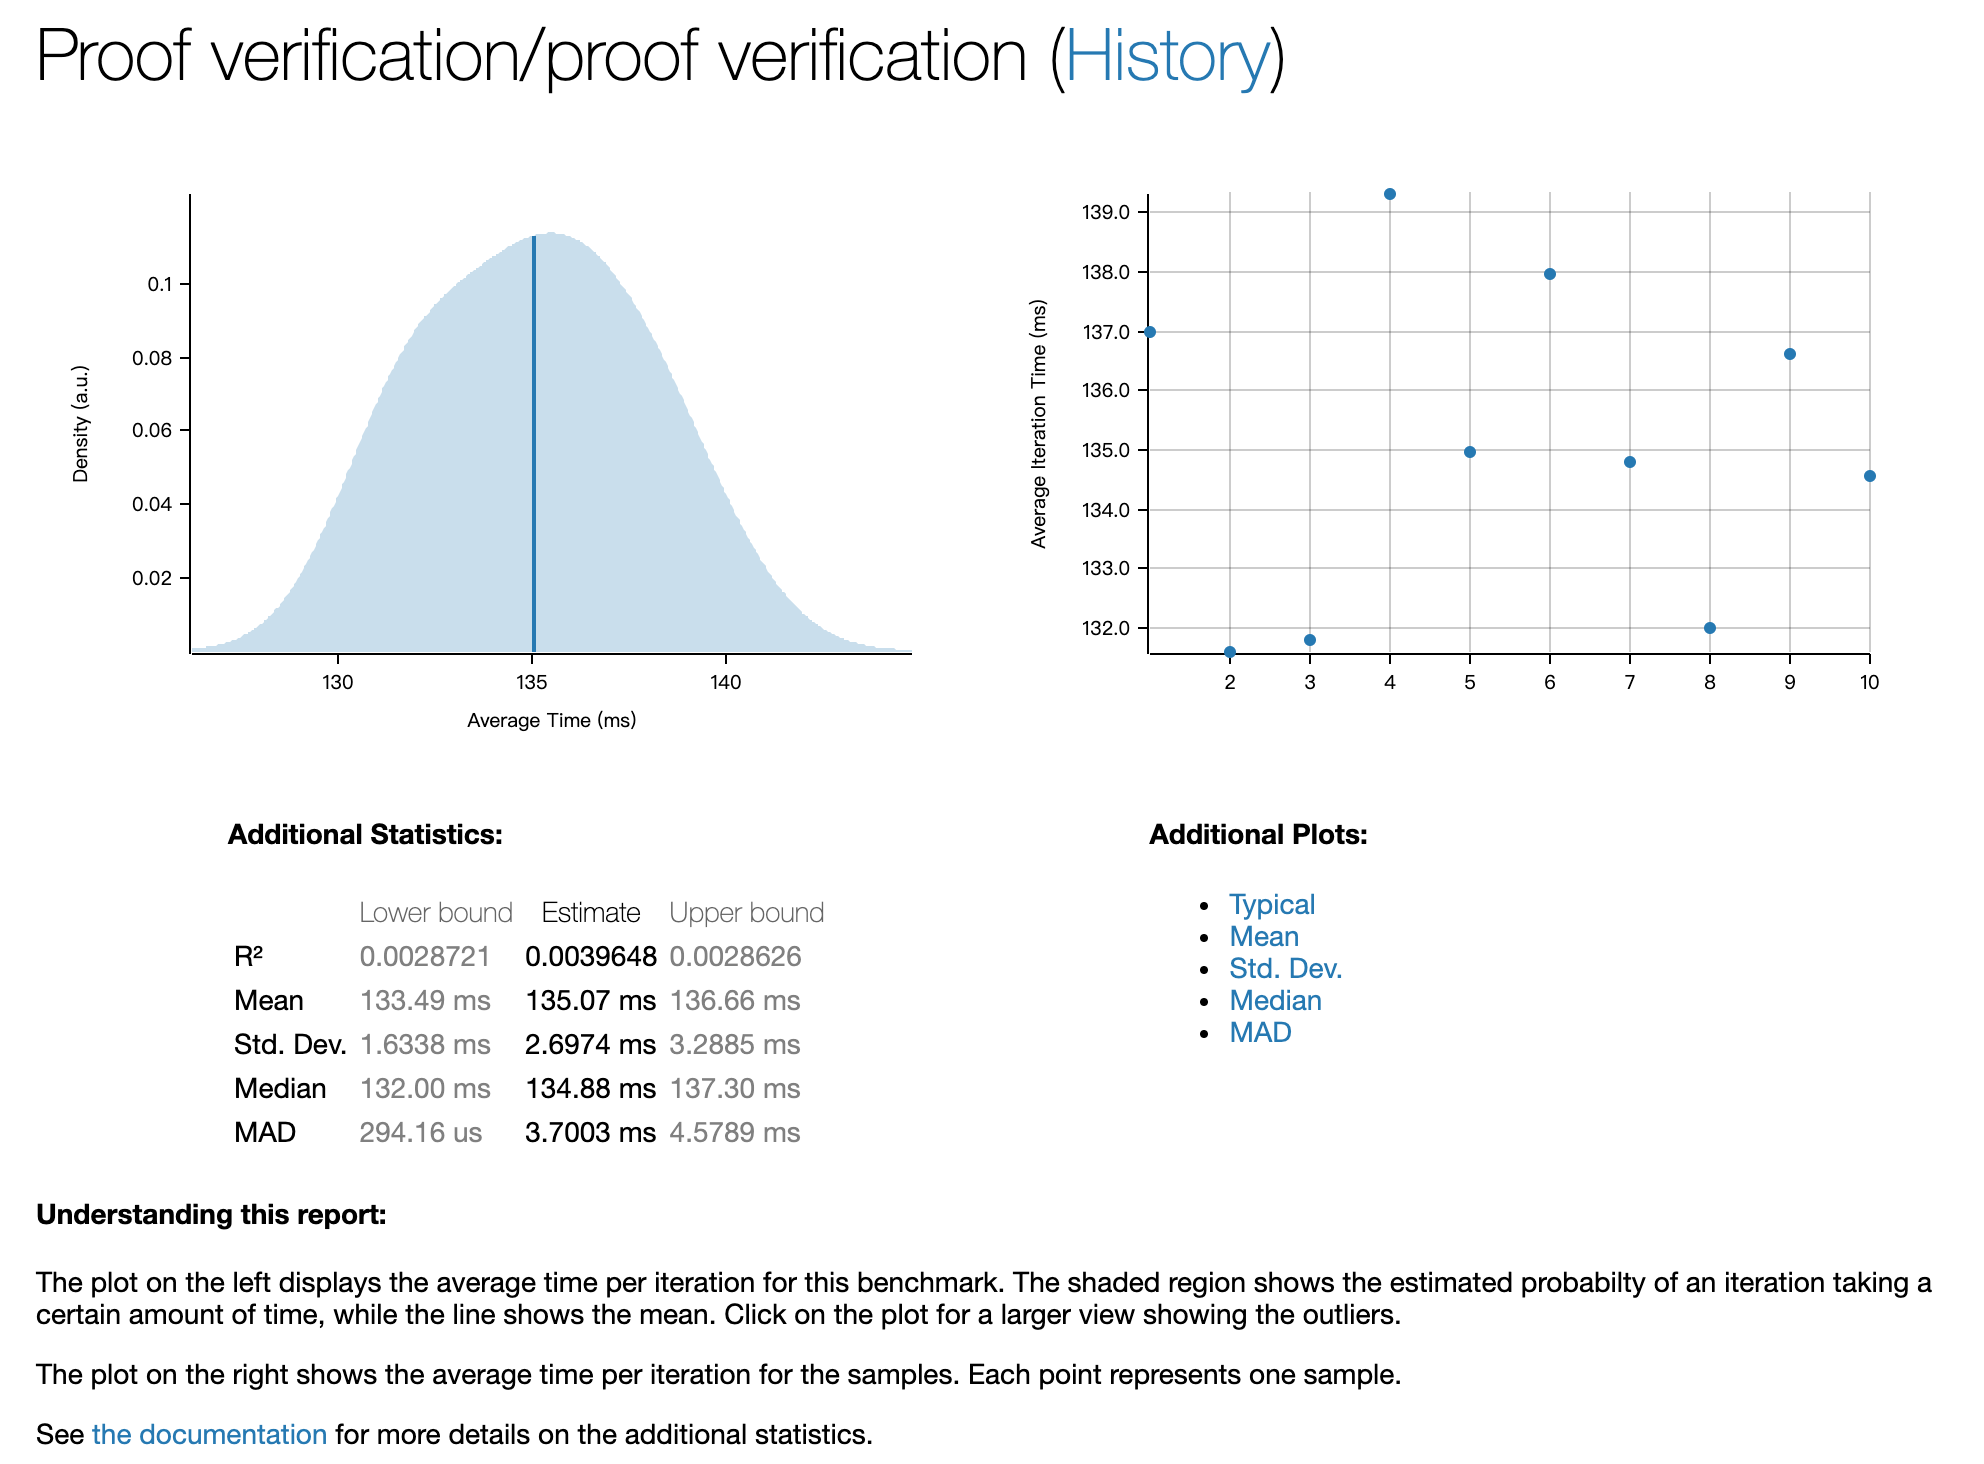Viewport: 1984px width, 1464px height.
Task: Open the Mean additional plot link
Action: coord(1263,936)
